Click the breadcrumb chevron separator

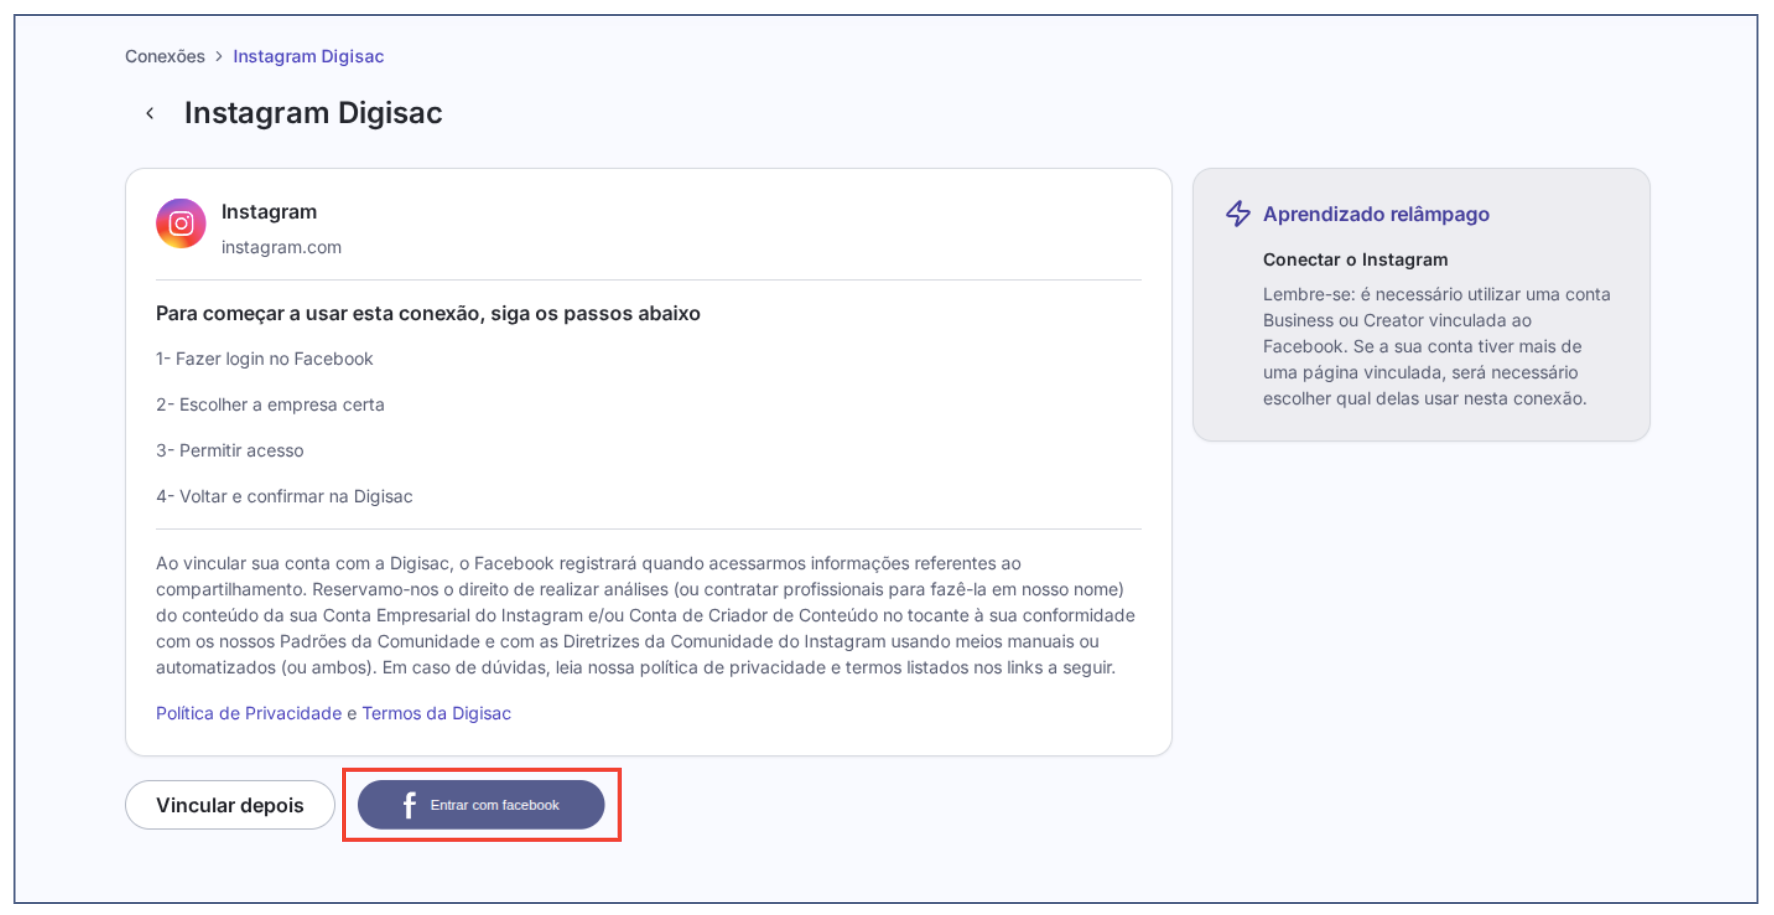click(x=219, y=57)
